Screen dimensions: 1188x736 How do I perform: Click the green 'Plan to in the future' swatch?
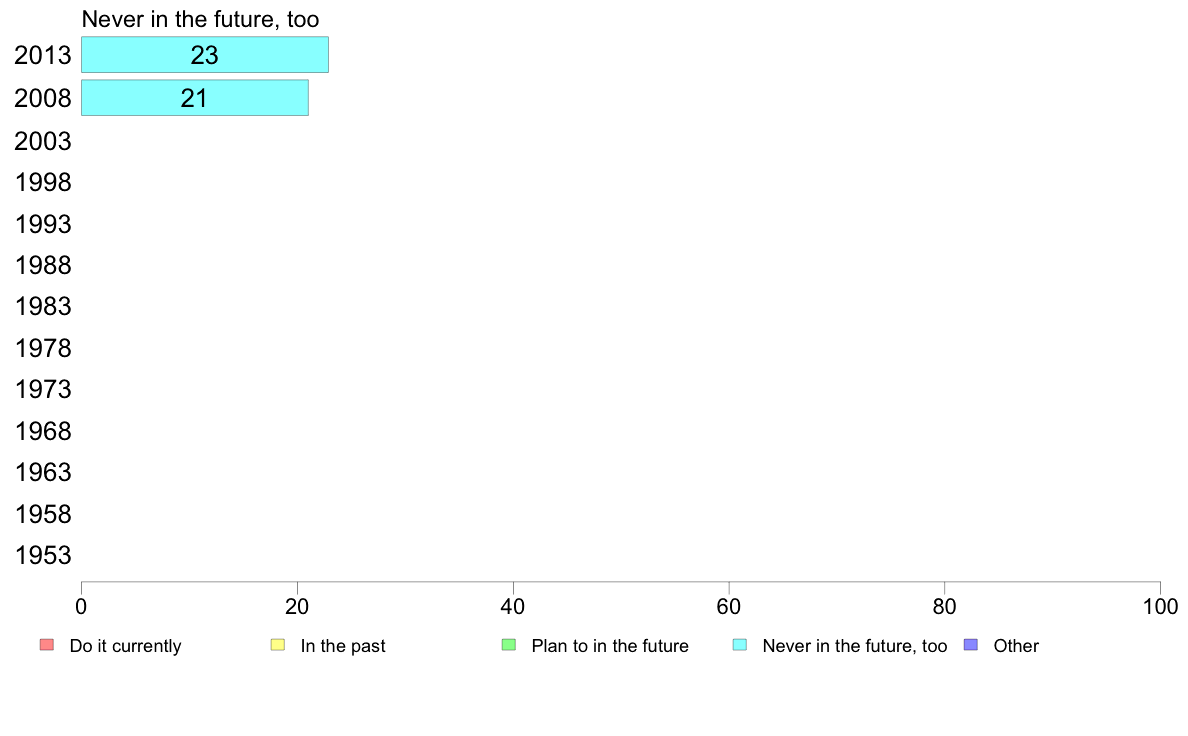coord(509,645)
